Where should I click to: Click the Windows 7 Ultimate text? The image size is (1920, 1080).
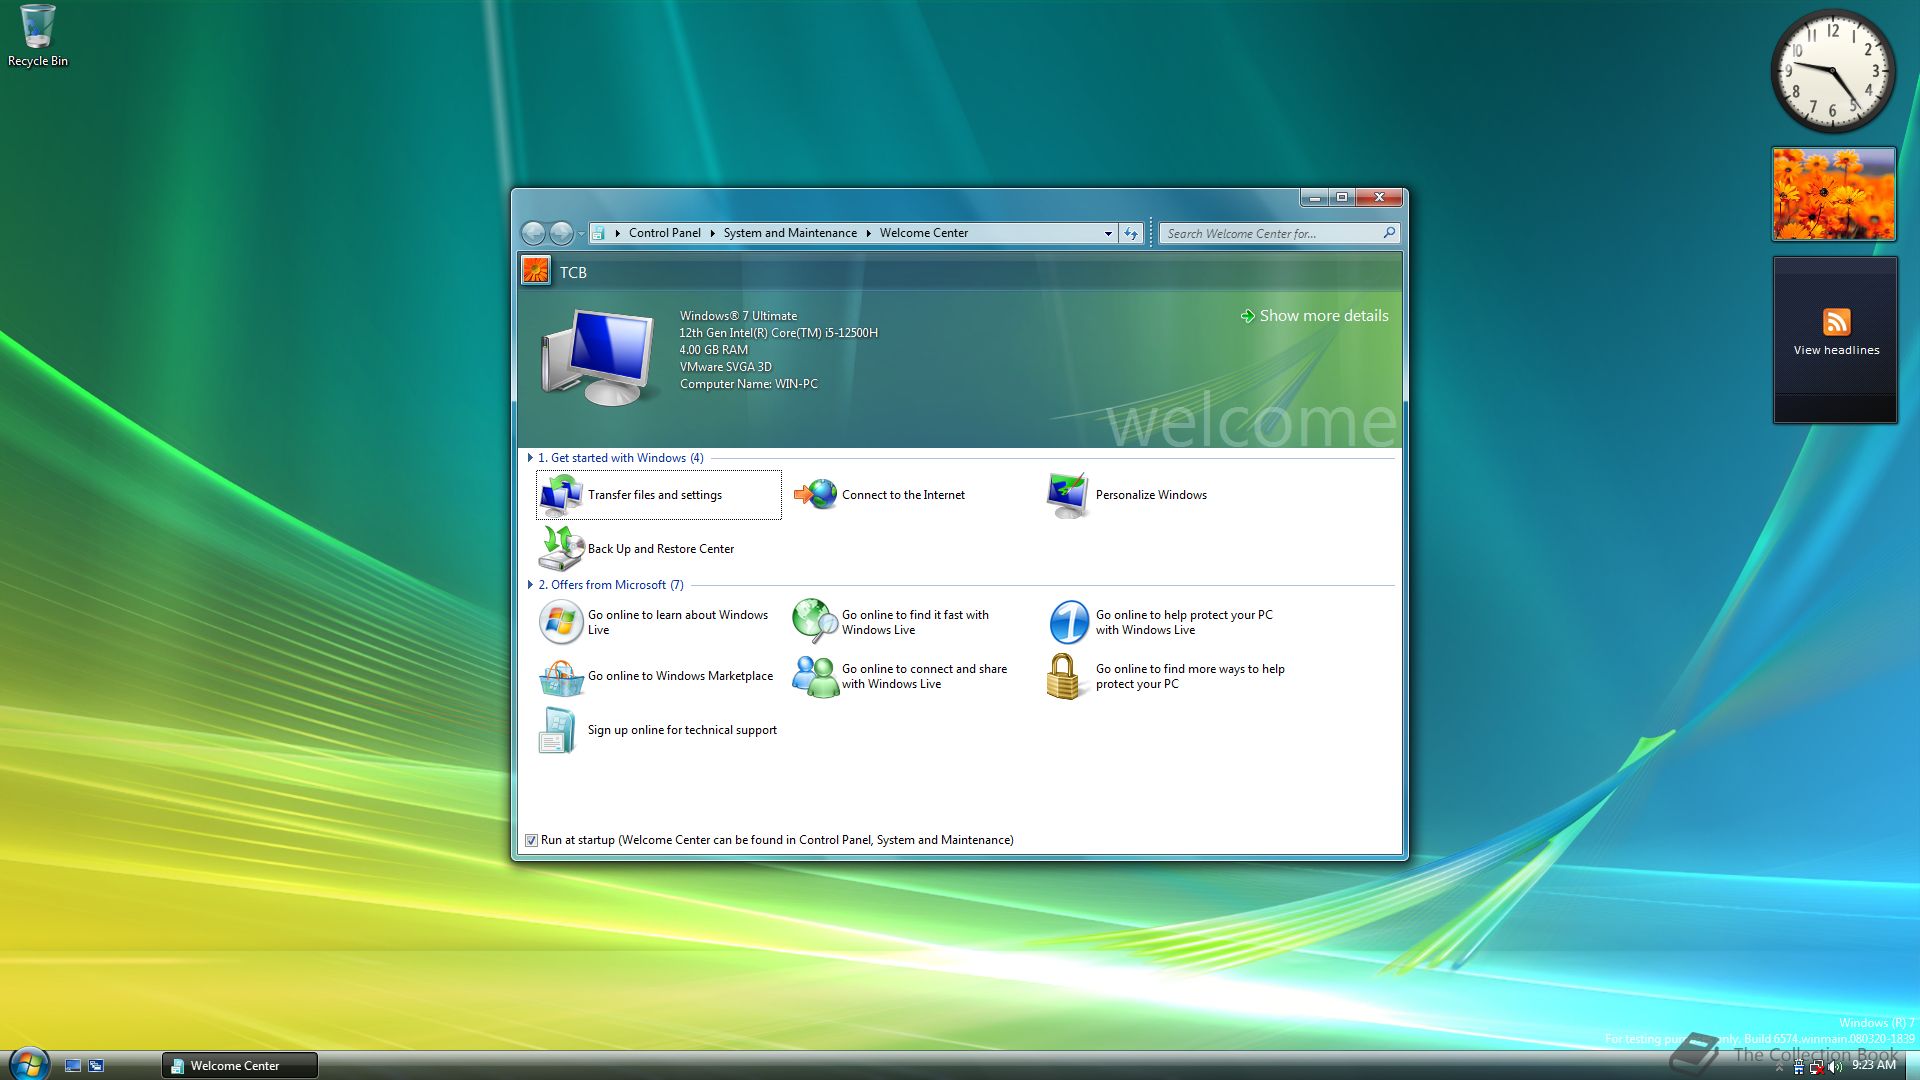click(x=738, y=316)
